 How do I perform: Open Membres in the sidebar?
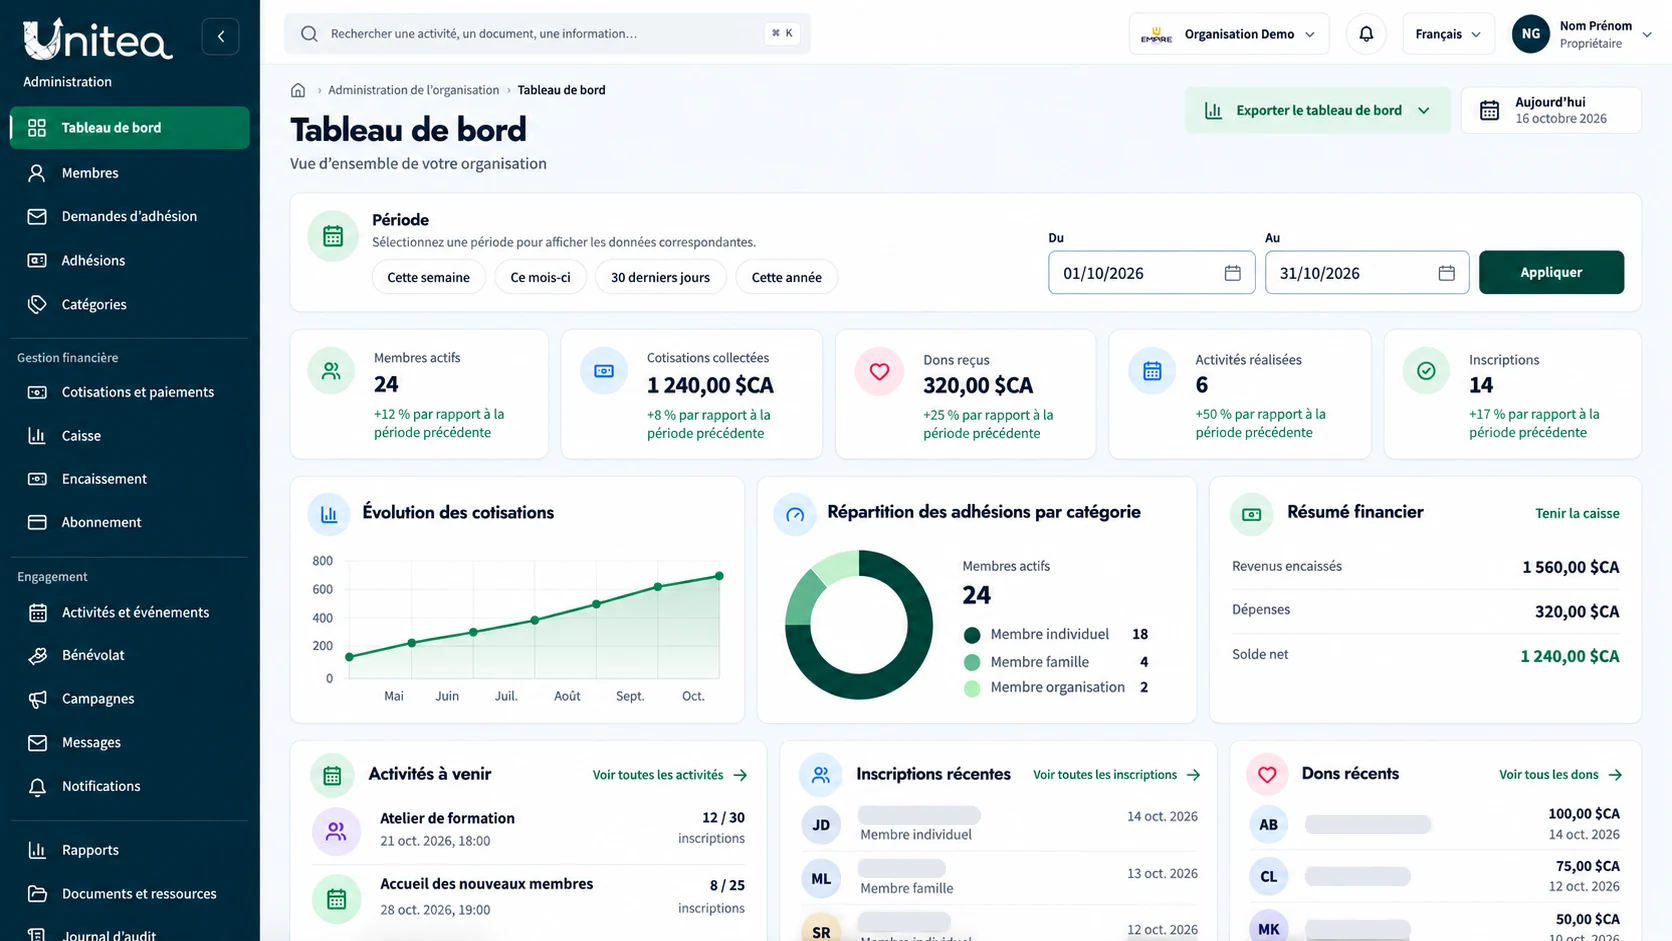130,173
